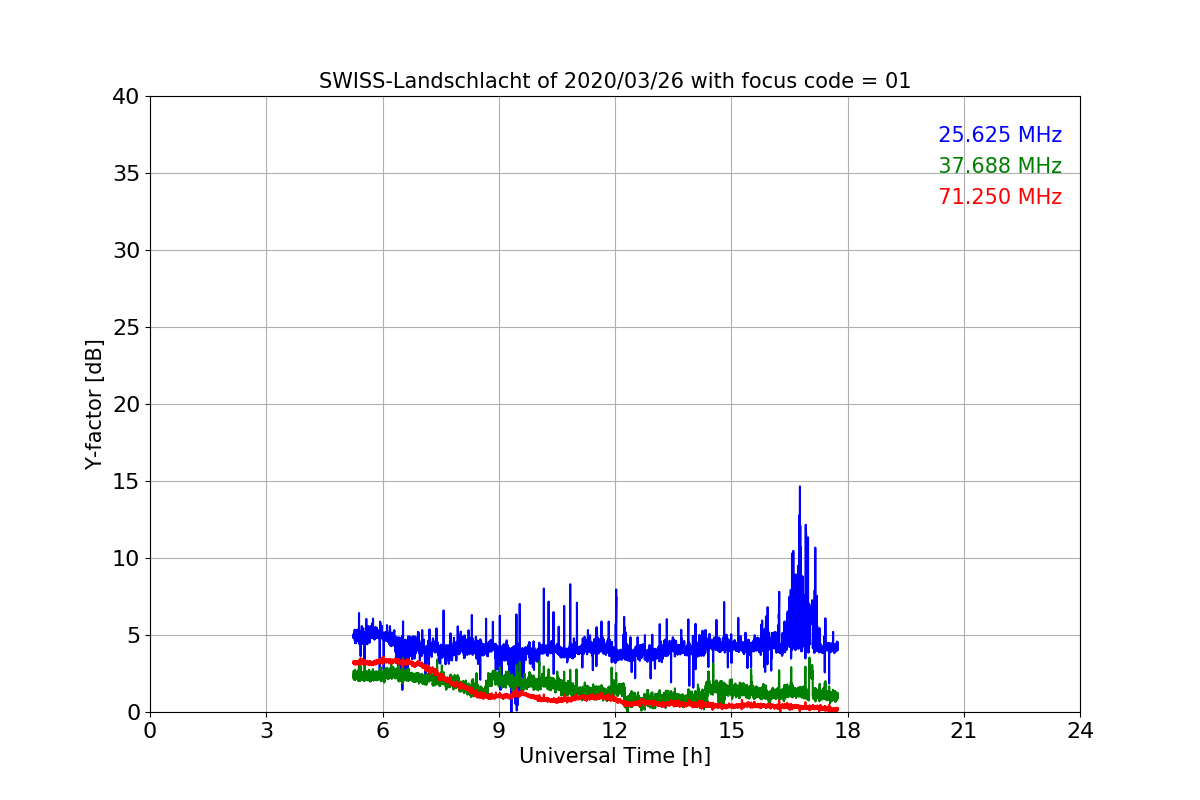Click the x-axis tick label 21
The height and width of the screenshot is (800, 1200).
pos(964,731)
